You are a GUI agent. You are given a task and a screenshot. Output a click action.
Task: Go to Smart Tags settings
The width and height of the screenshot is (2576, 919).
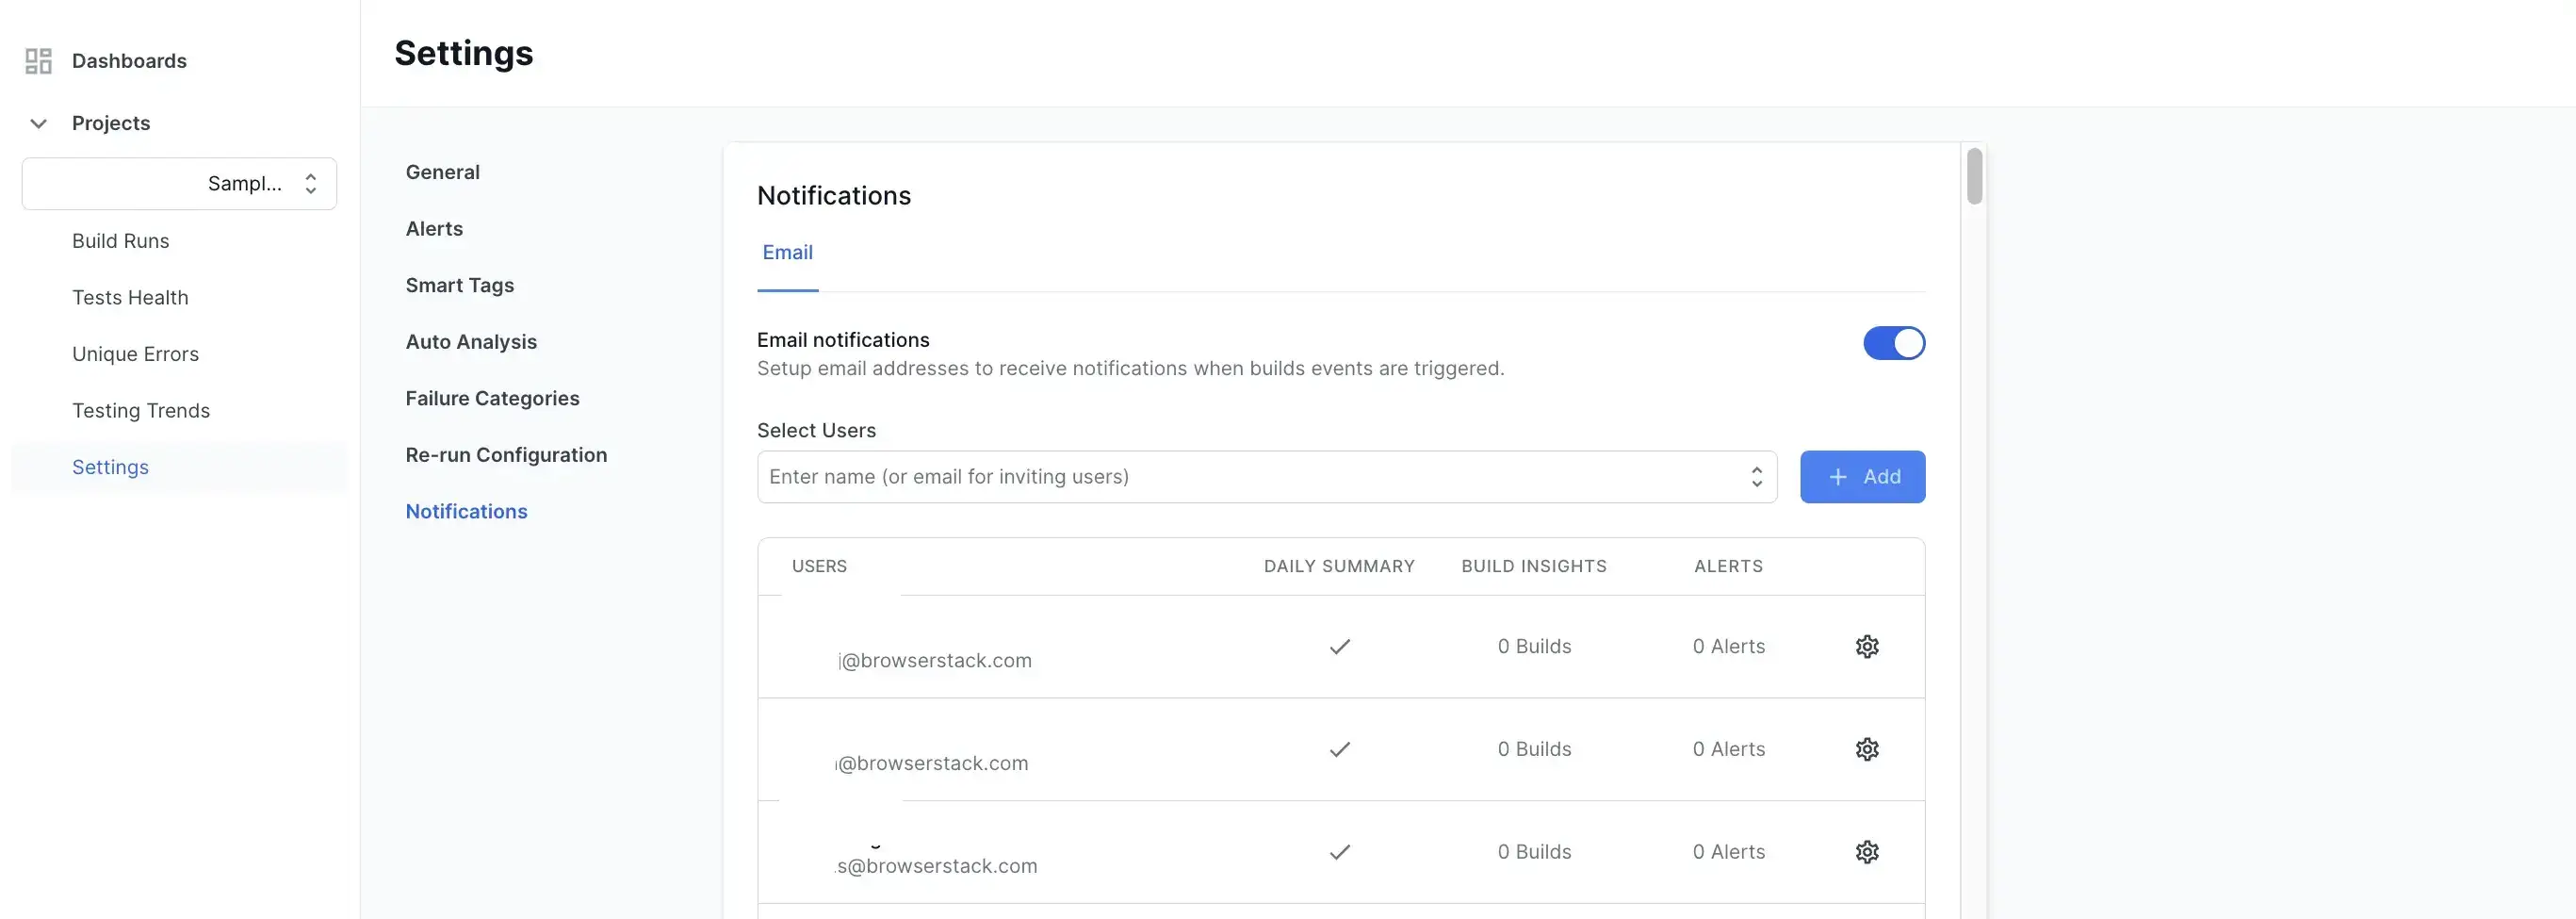coord(459,285)
